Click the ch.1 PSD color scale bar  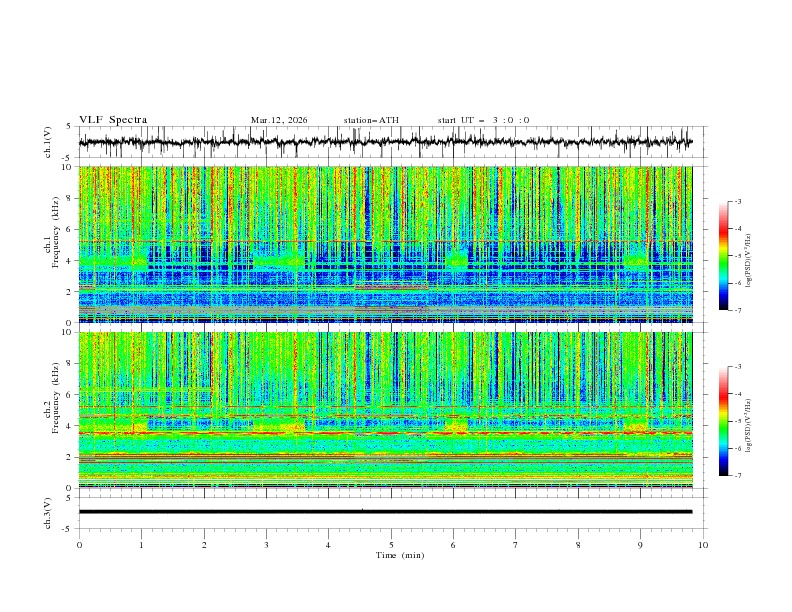[723, 256]
